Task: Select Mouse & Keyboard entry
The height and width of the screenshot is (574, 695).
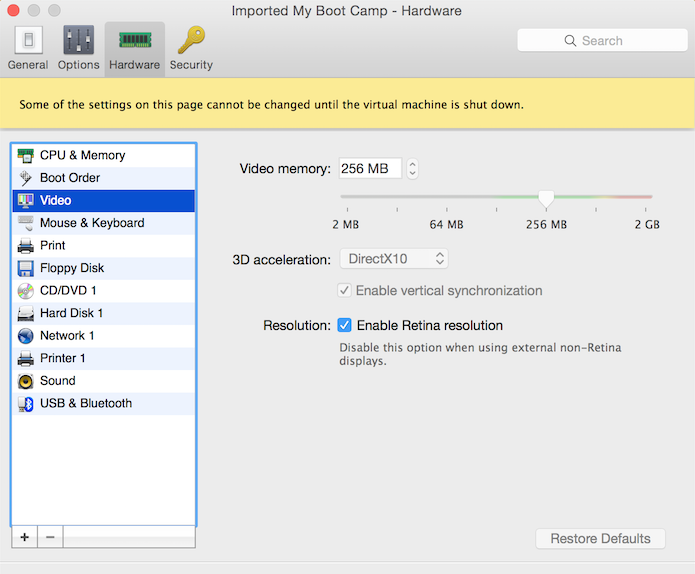Action: point(103,223)
